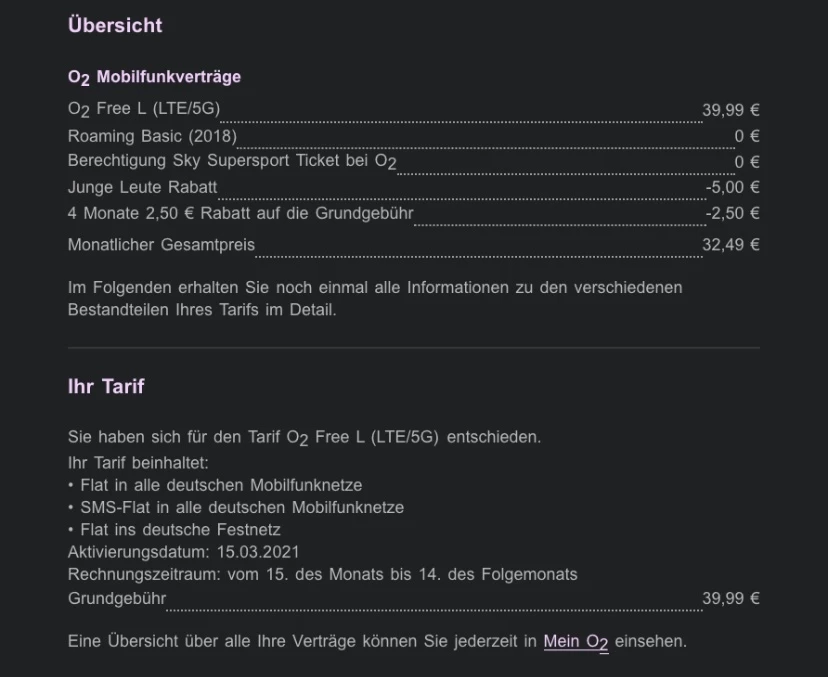Image resolution: width=828 pixels, height=677 pixels.
Task: Click the Junge Leute Rabatt line
Action: pos(142,187)
